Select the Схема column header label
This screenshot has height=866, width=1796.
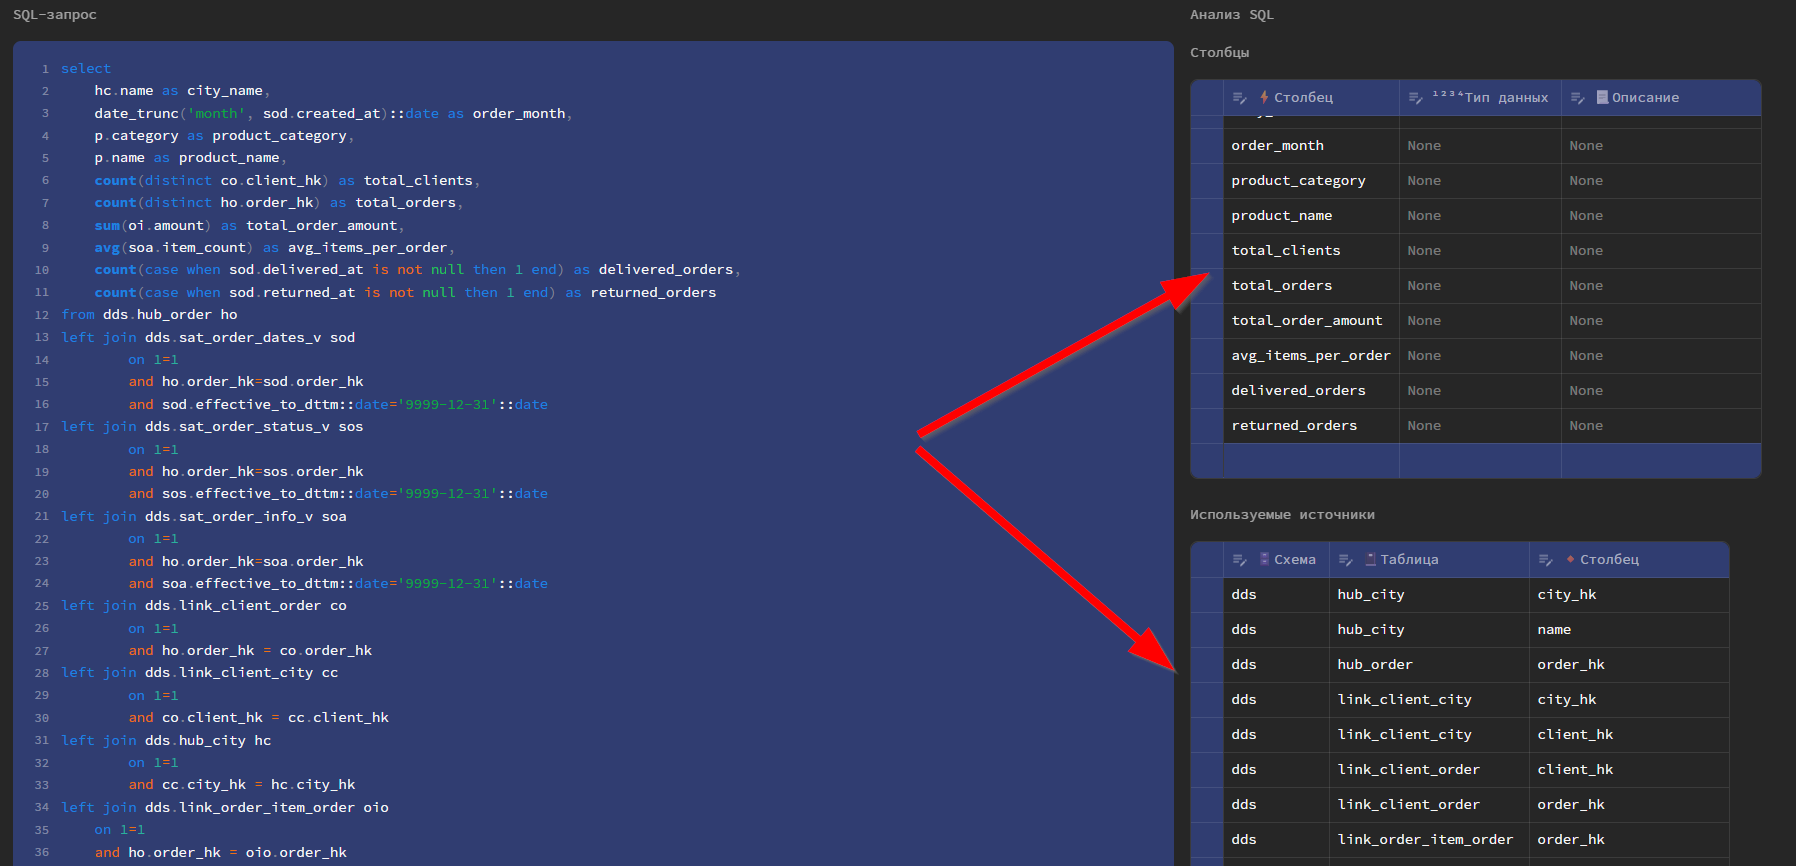pos(1295,559)
